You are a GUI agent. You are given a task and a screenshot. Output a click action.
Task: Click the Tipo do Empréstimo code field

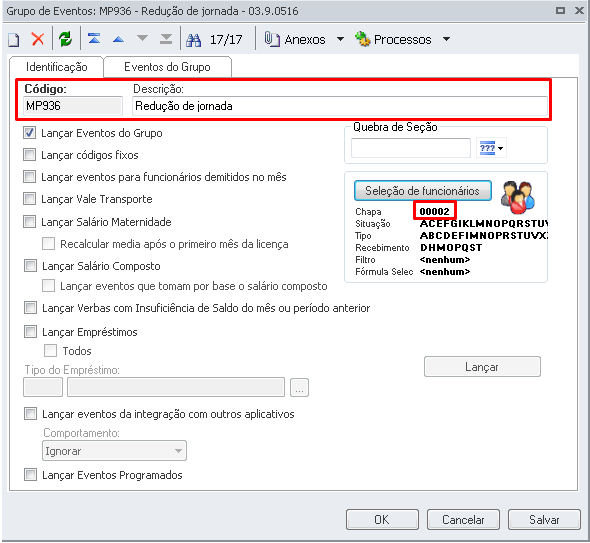click(x=43, y=387)
